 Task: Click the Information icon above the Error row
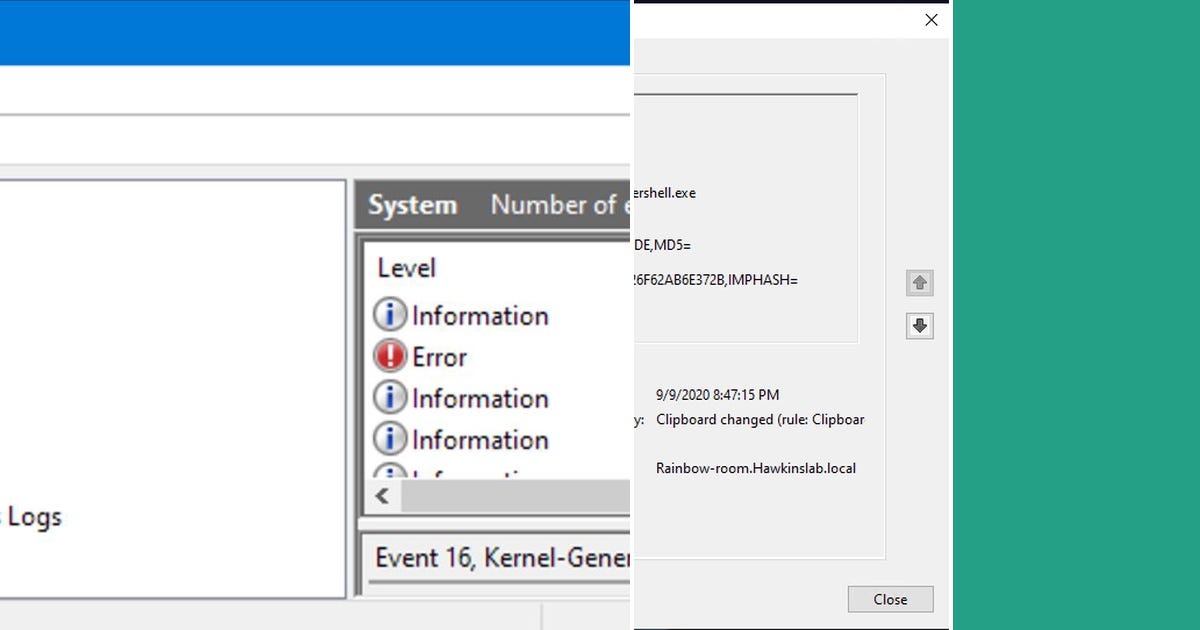(390, 315)
